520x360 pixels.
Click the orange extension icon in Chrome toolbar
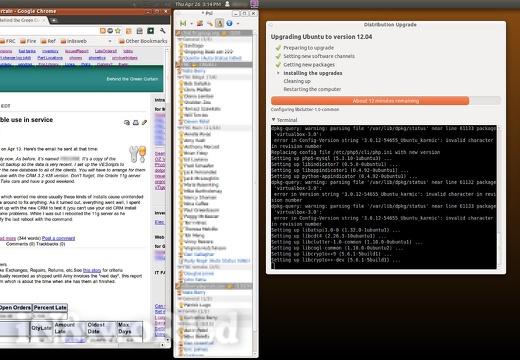coord(129,31)
